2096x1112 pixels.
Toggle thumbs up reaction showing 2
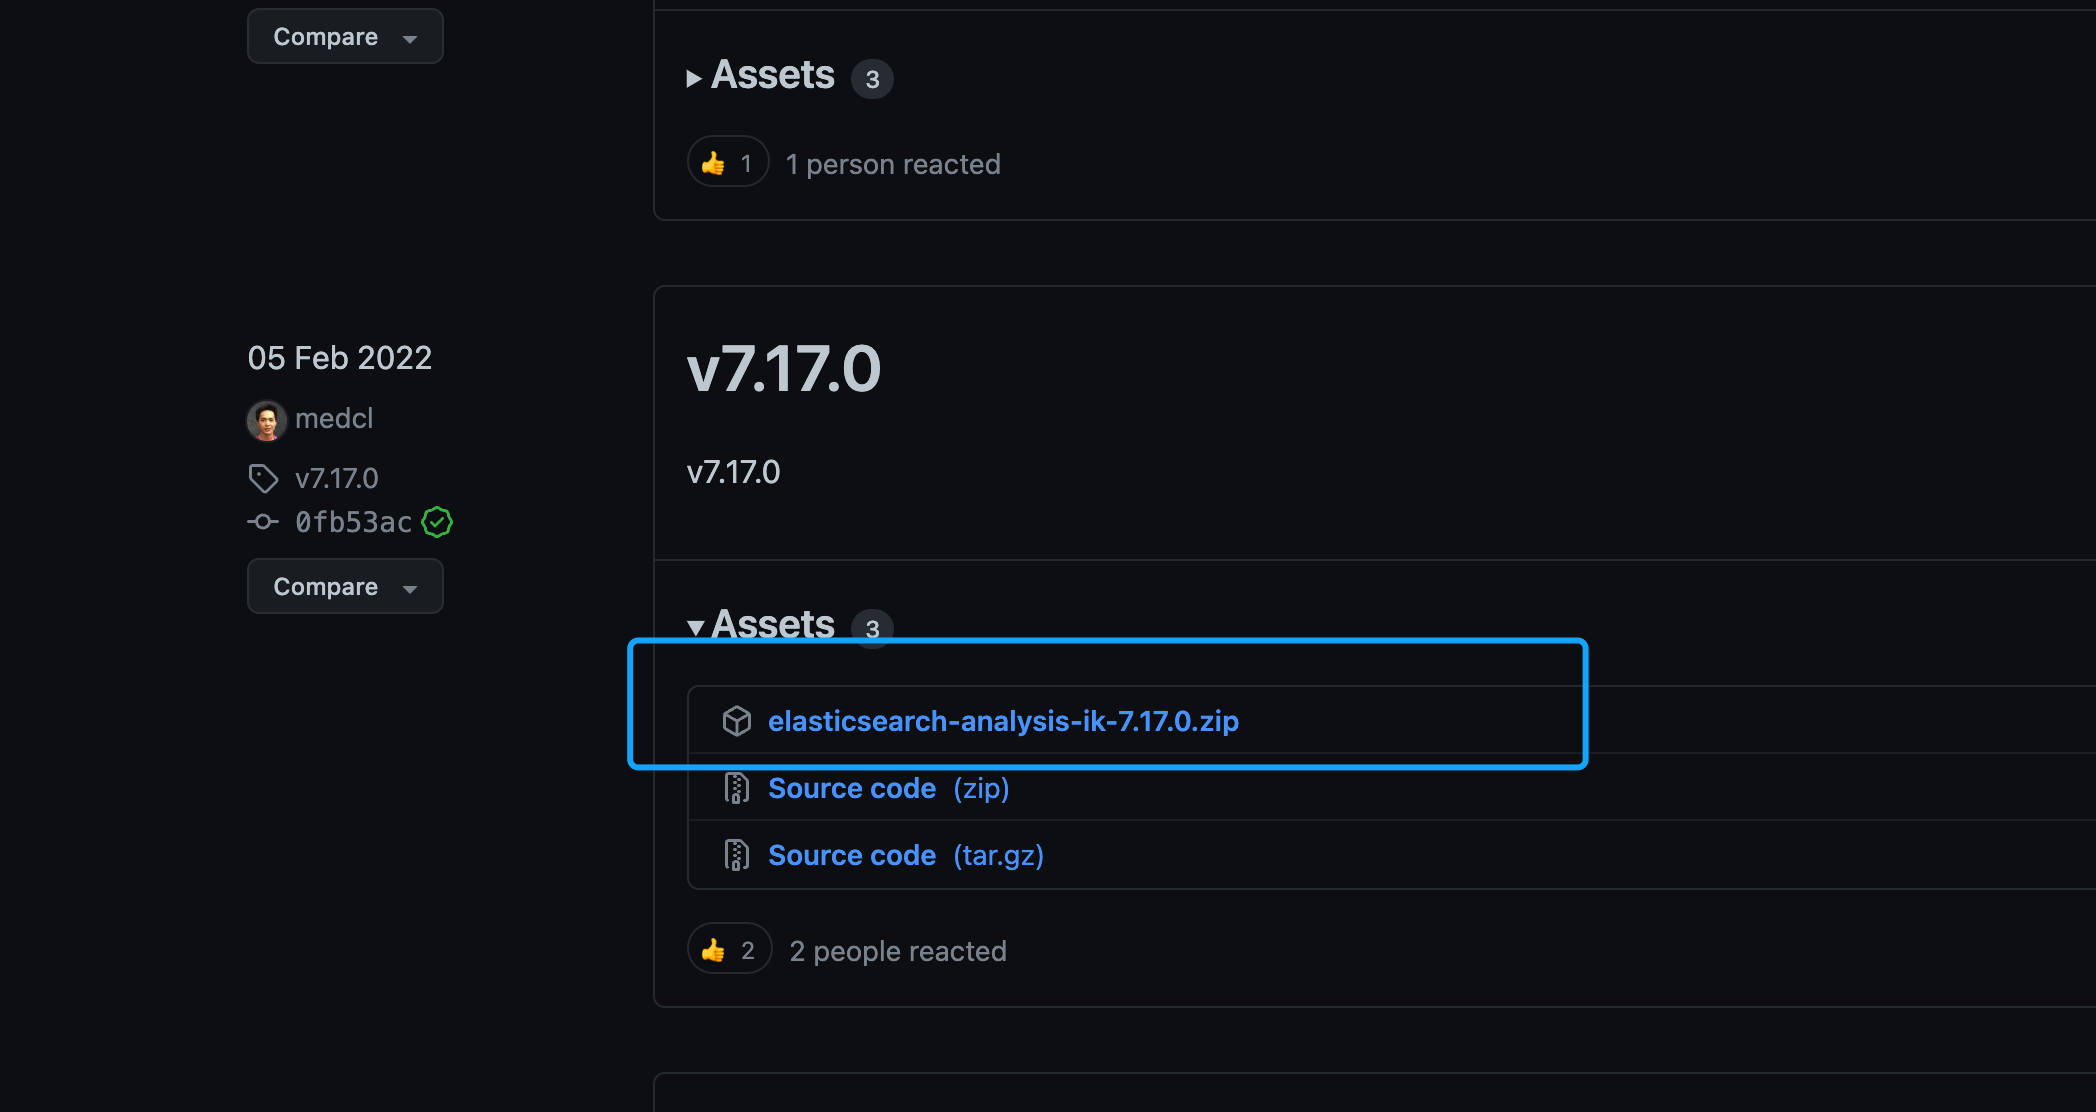(x=729, y=950)
